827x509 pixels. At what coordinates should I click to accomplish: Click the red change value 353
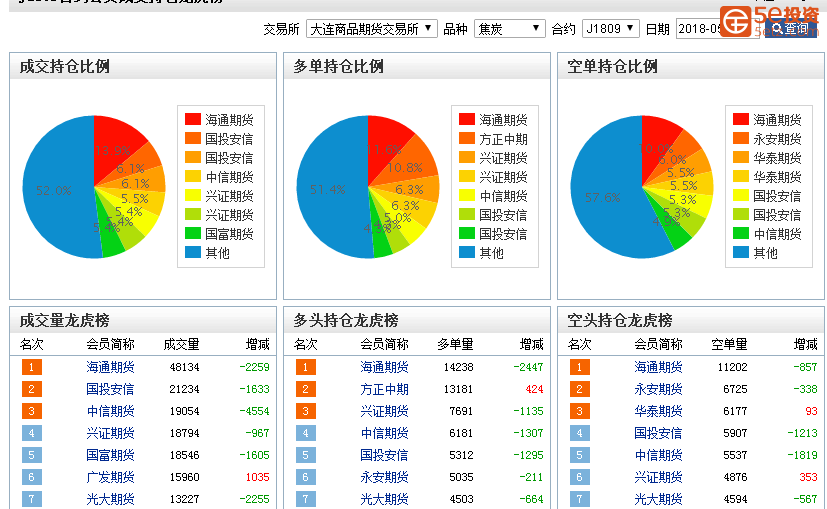point(809,477)
